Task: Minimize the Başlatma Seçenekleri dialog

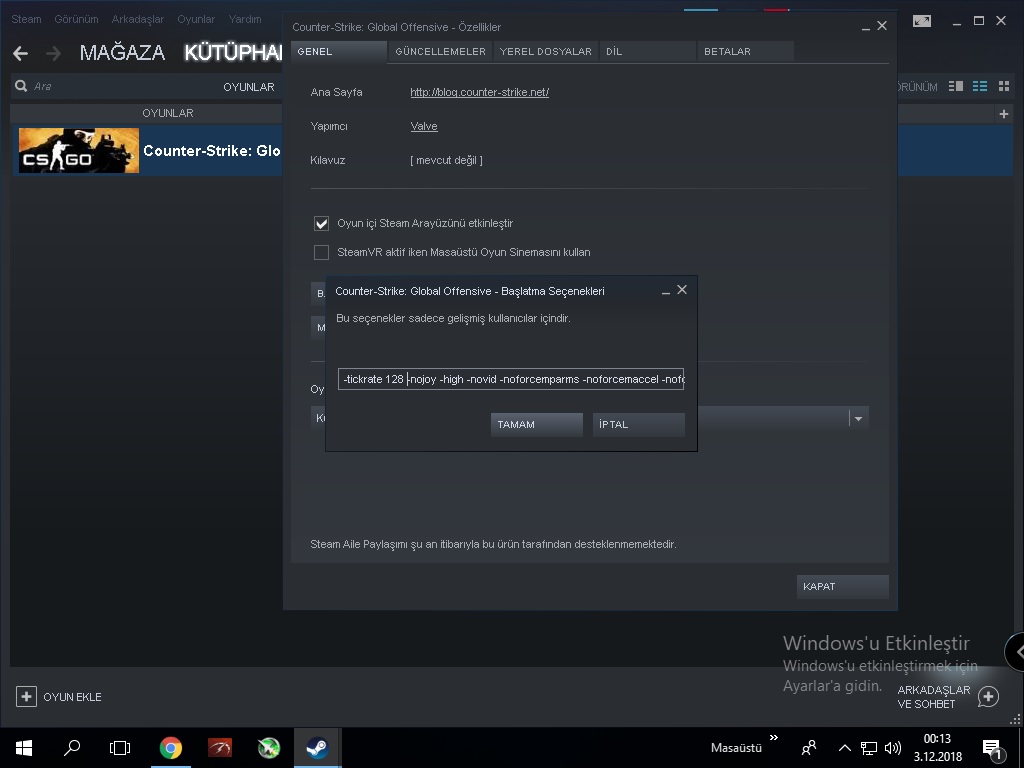Action: point(665,291)
